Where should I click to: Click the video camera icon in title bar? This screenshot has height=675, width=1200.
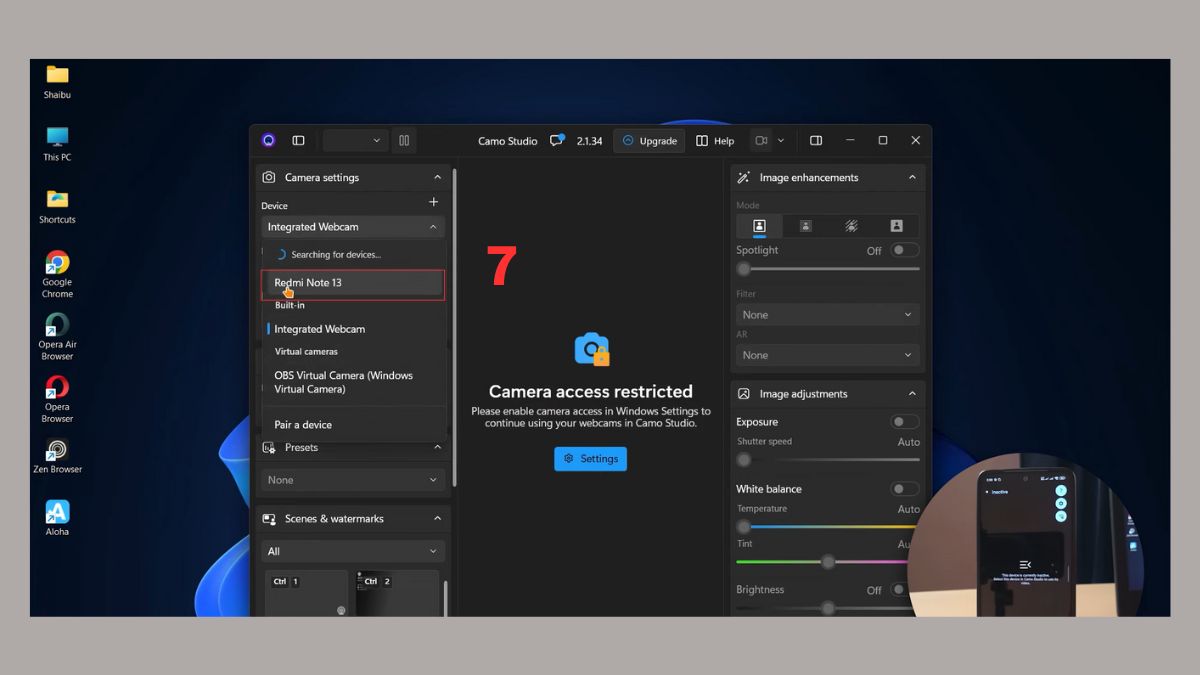coord(761,141)
